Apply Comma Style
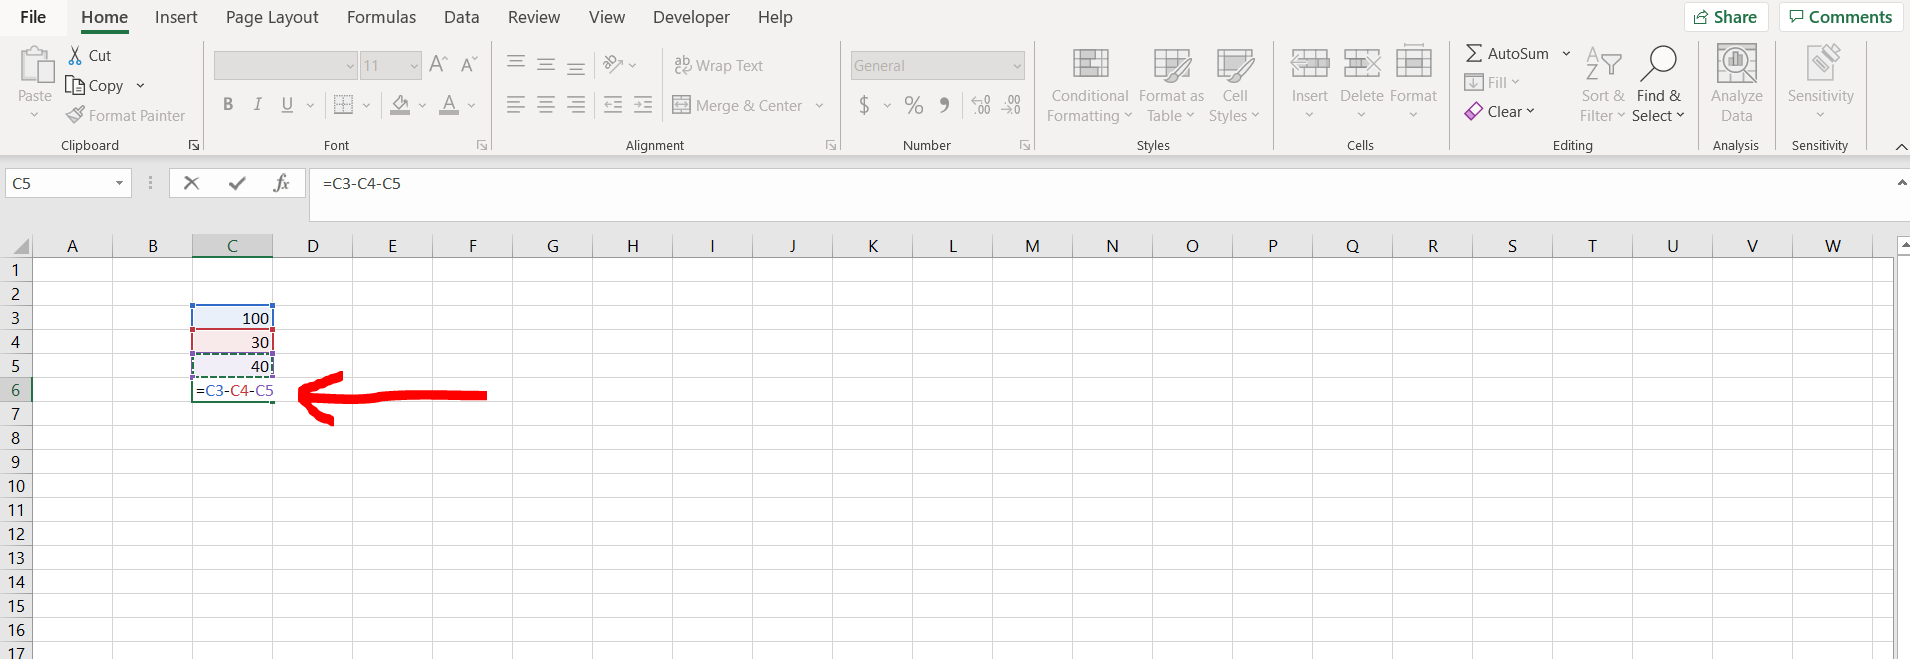 coord(944,105)
